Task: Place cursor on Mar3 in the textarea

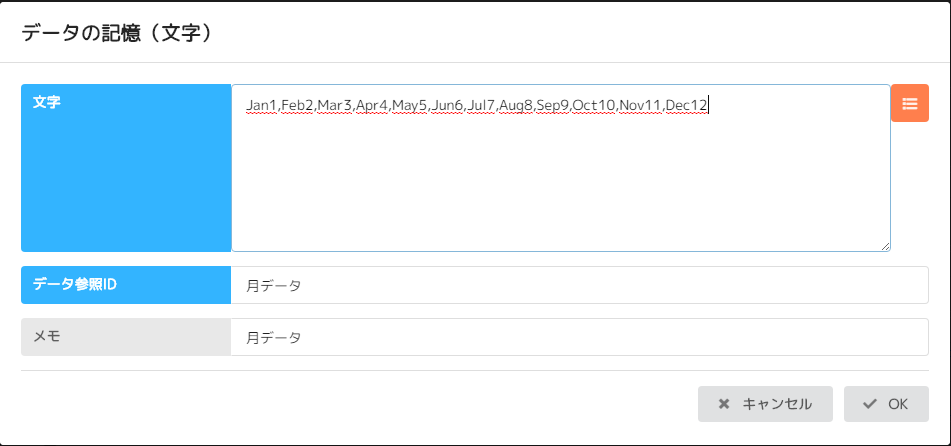Action: click(x=335, y=106)
